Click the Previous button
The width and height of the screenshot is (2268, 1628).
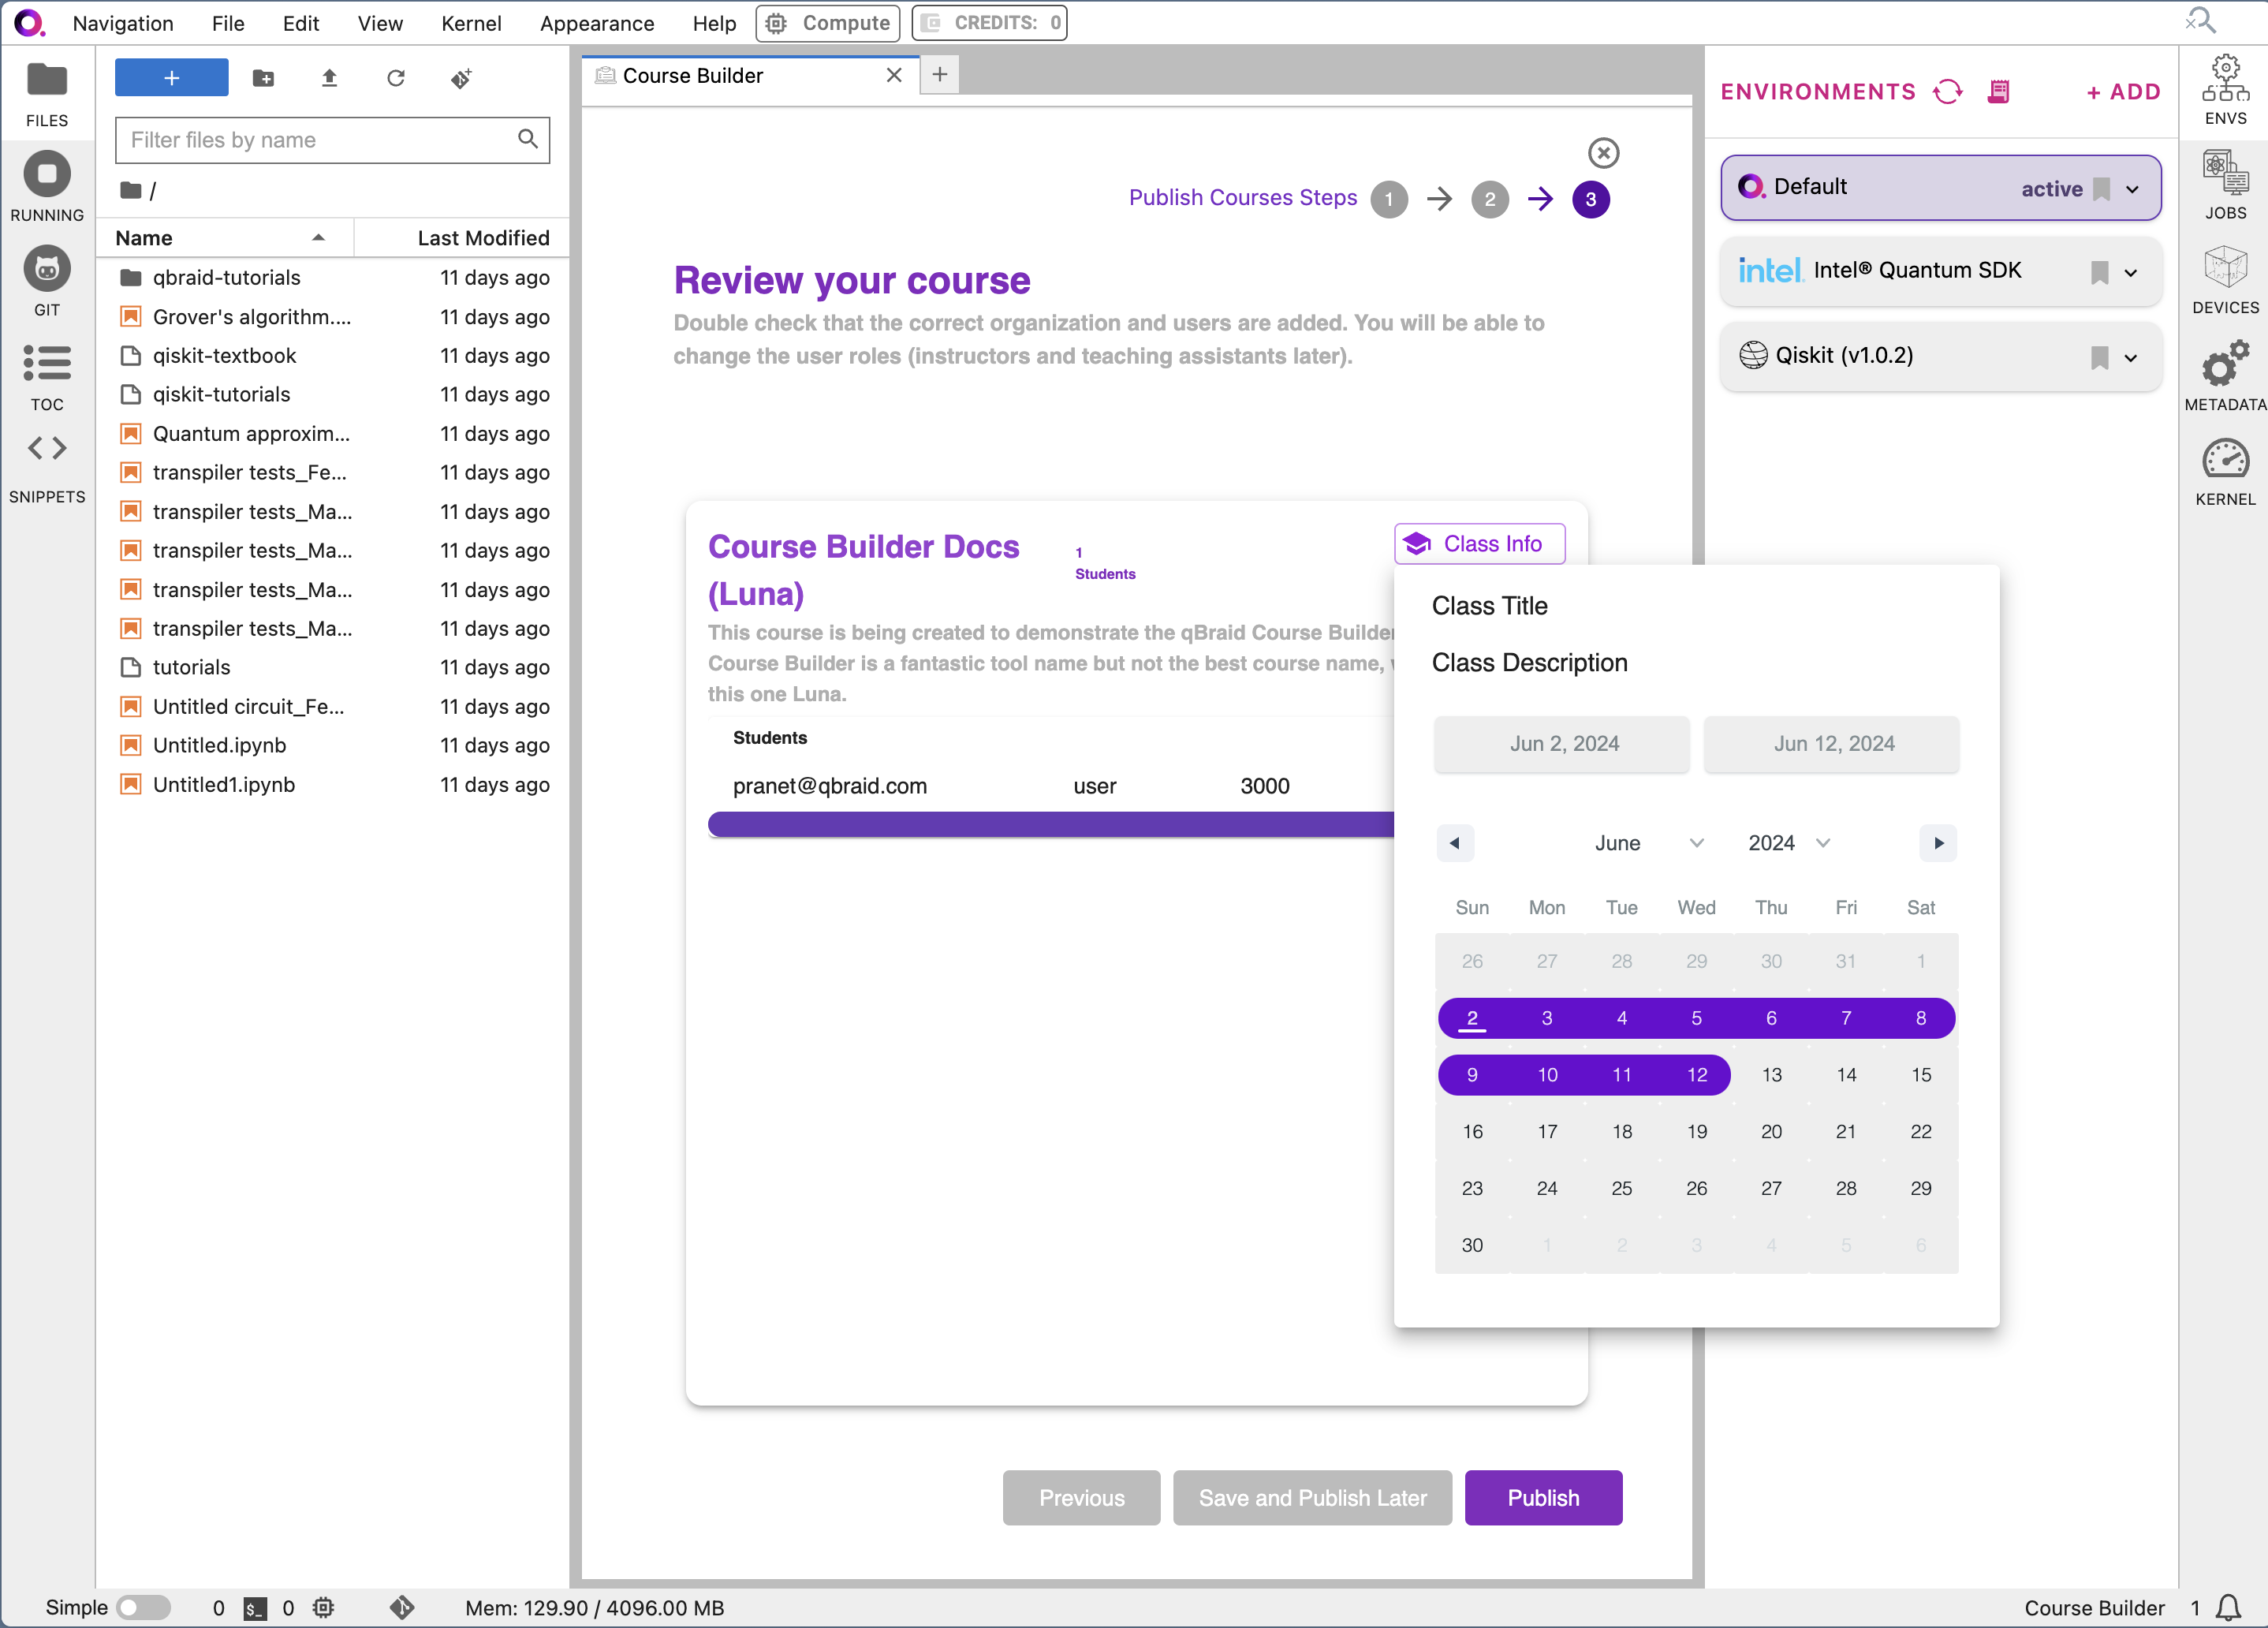coord(1081,1497)
